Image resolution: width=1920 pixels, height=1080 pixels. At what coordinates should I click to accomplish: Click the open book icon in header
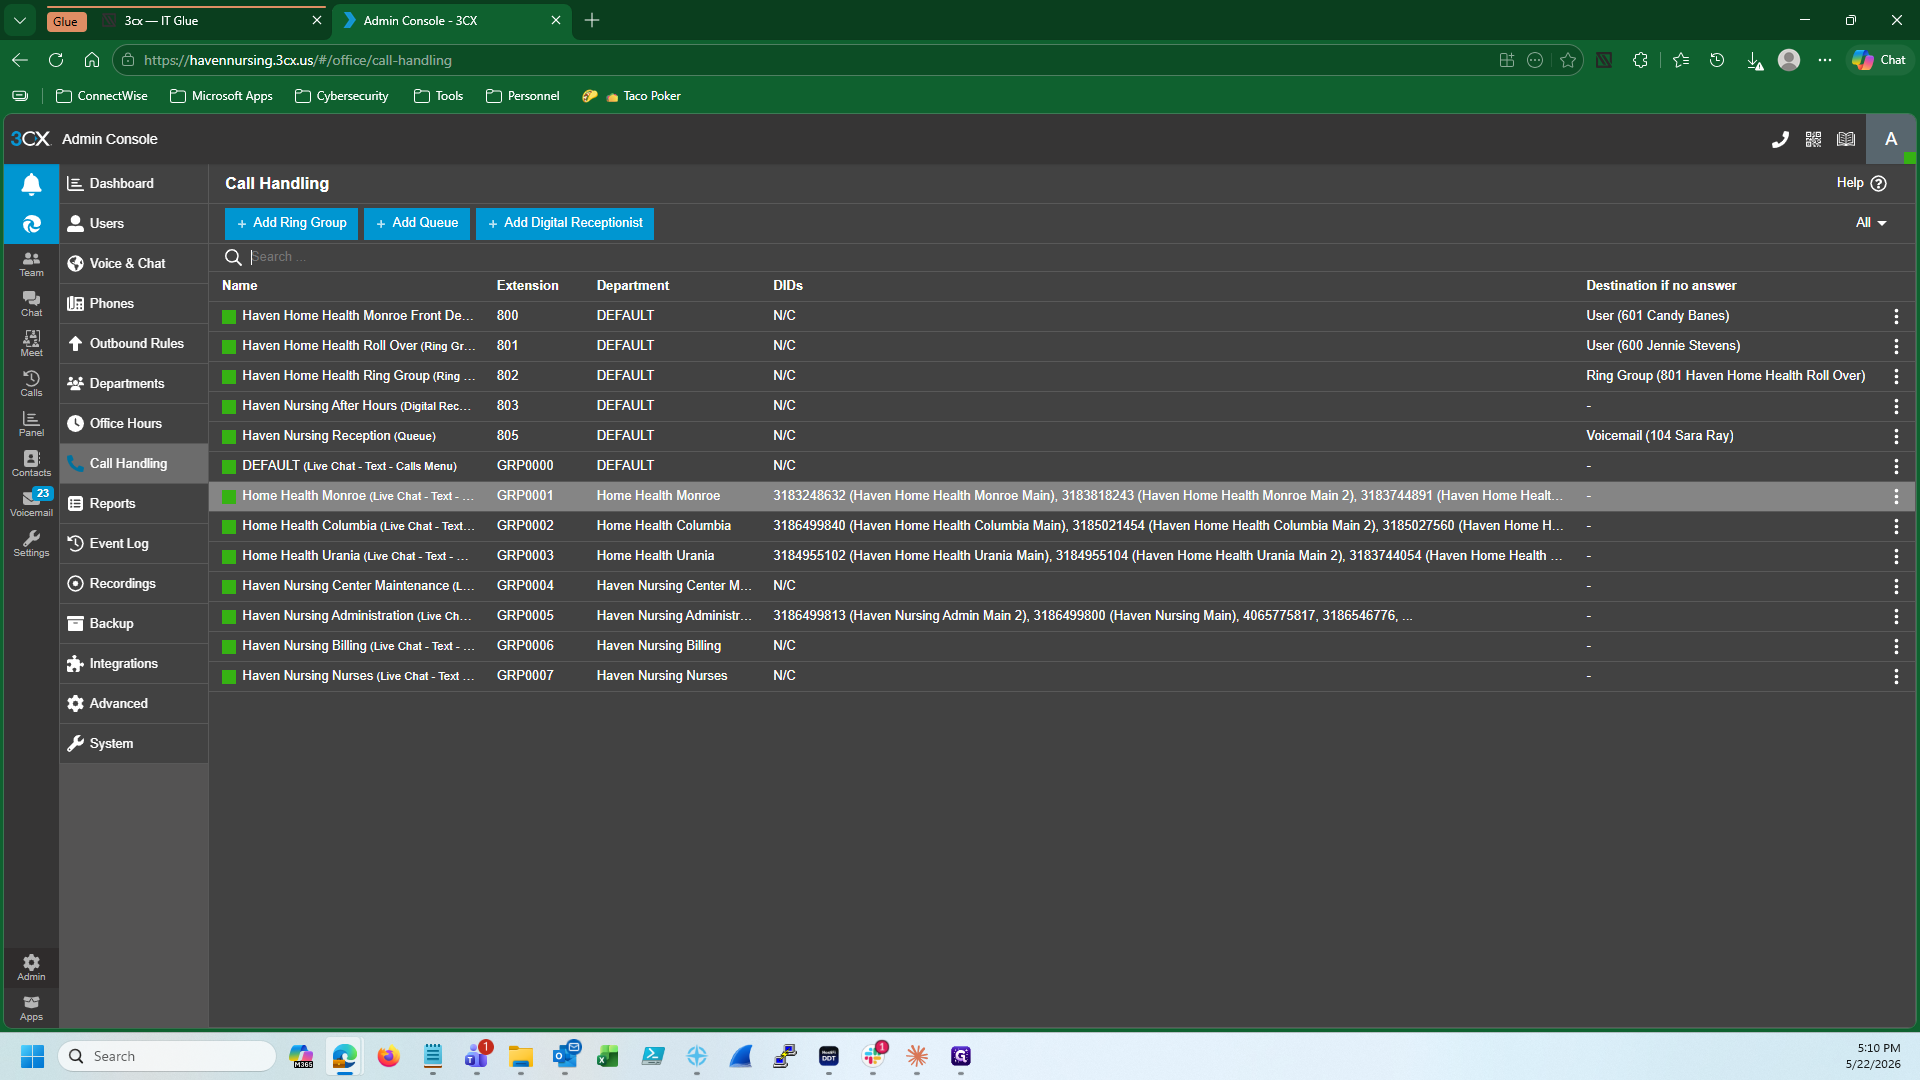[1846, 139]
